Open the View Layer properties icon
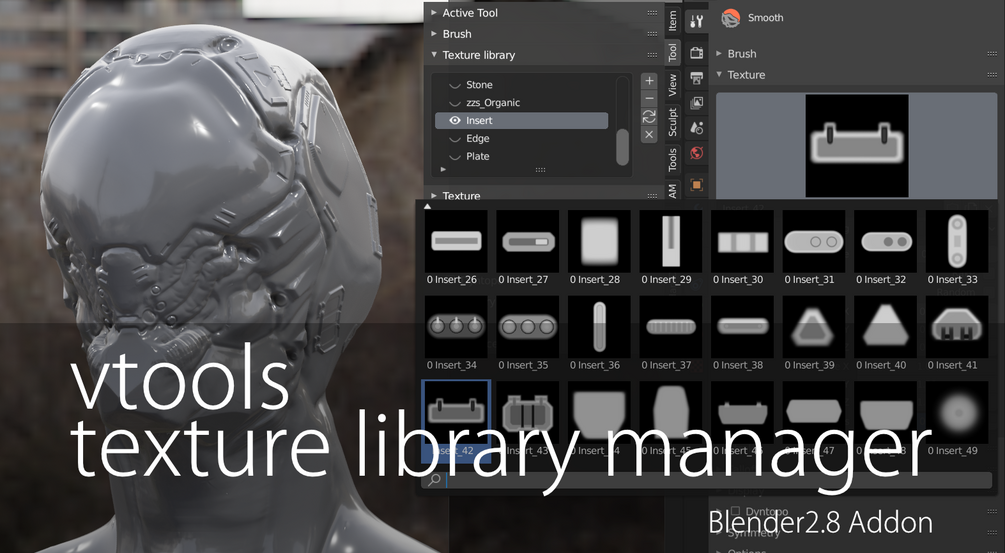The image size is (1005, 553). [x=696, y=103]
